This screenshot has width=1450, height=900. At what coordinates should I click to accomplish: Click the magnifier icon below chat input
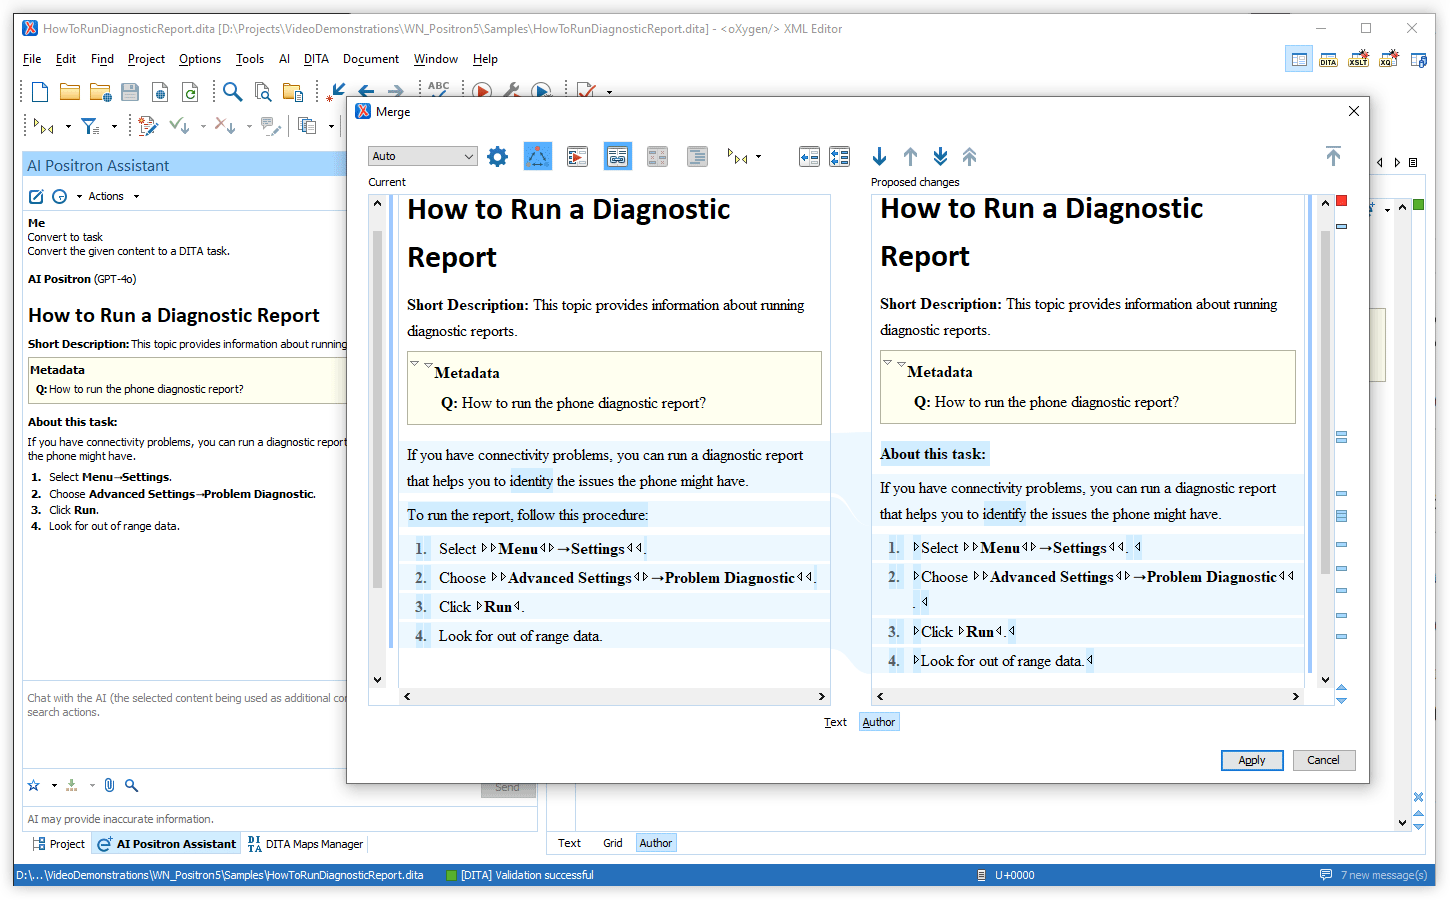[x=131, y=785]
